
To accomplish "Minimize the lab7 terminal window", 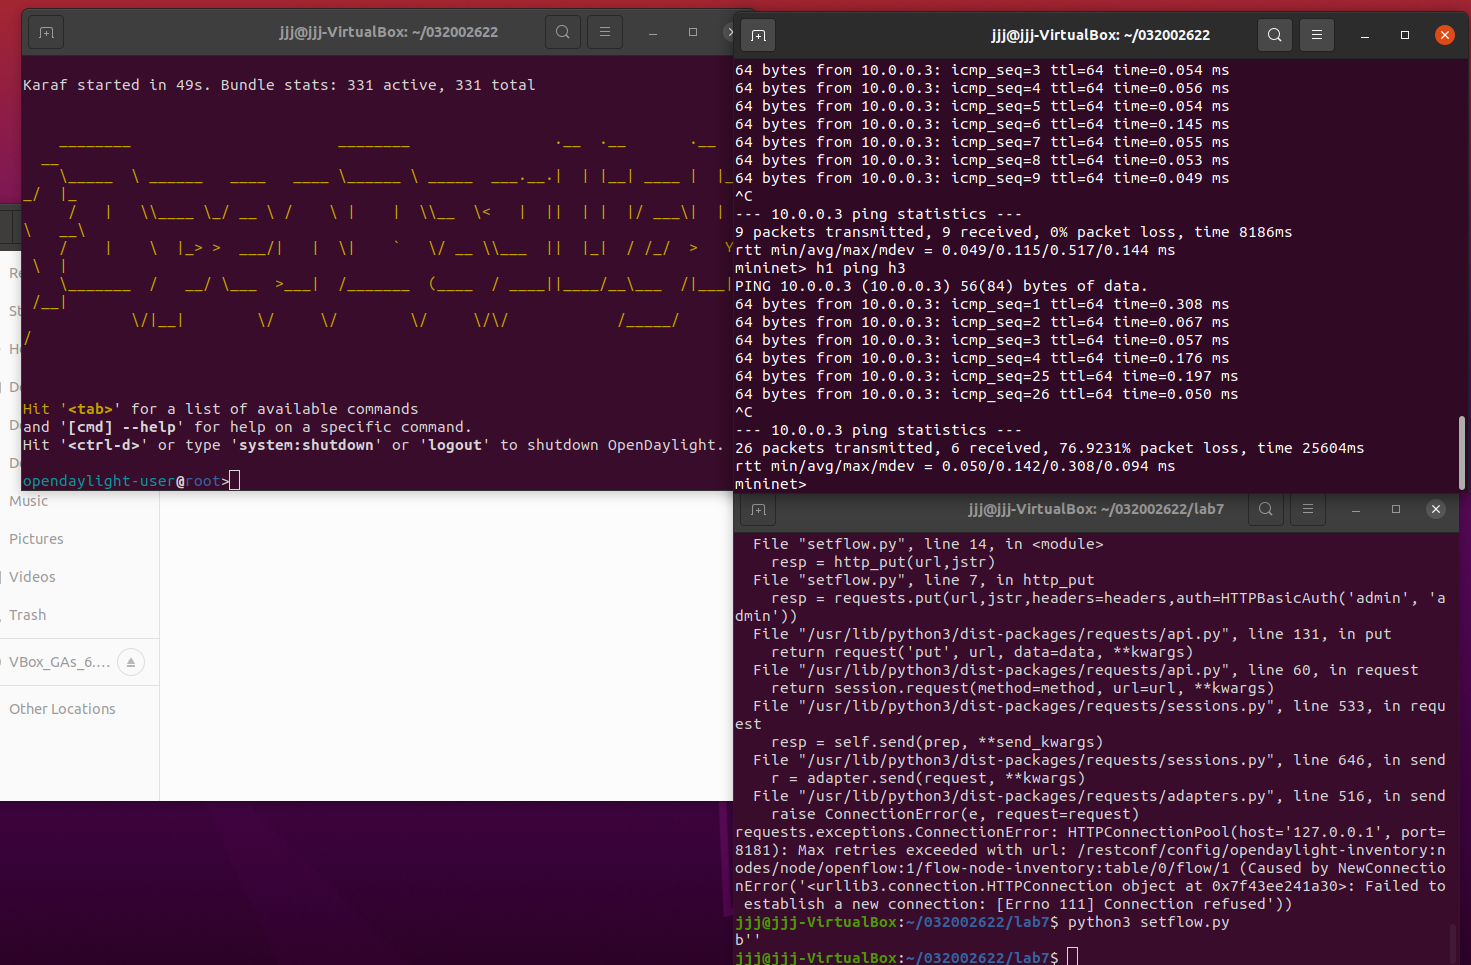I will (x=1356, y=509).
